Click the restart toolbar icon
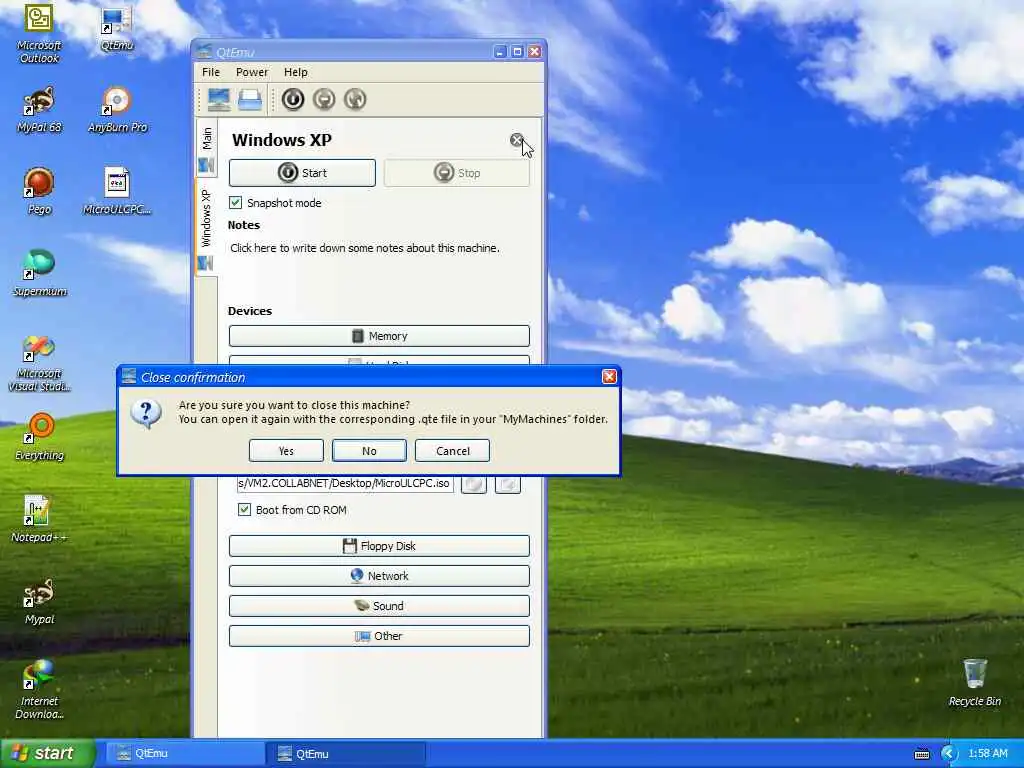The width and height of the screenshot is (1024, 768). click(355, 99)
